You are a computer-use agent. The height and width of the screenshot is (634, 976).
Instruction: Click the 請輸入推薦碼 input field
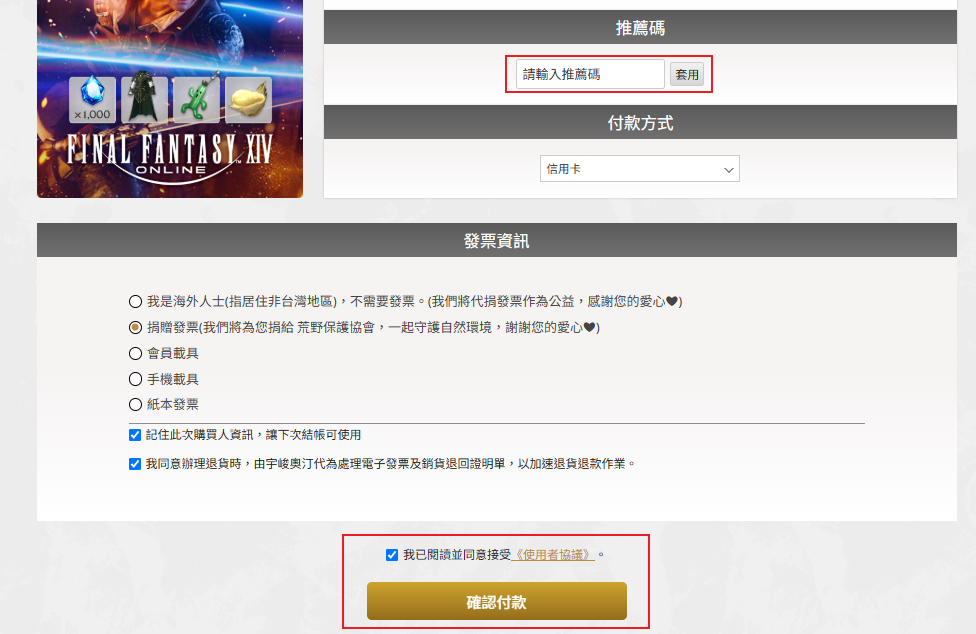[590, 75]
